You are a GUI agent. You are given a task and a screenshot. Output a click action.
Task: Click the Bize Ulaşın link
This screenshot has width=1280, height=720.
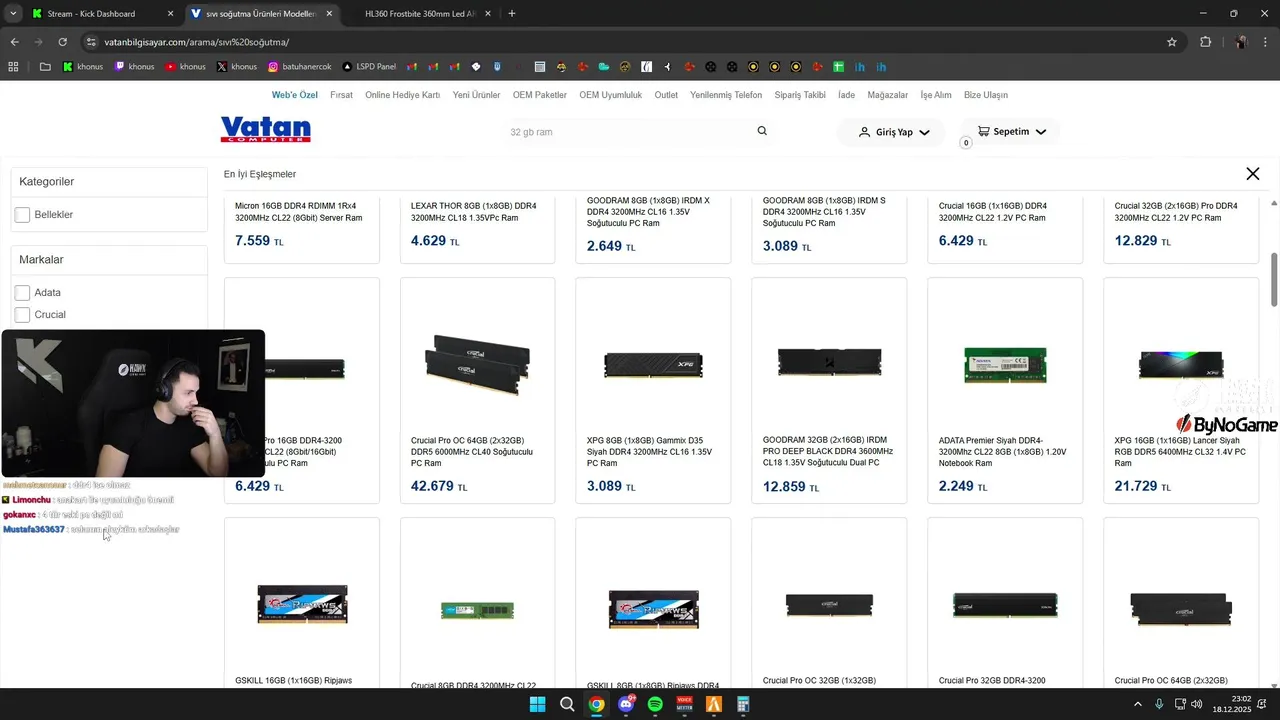(986, 95)
